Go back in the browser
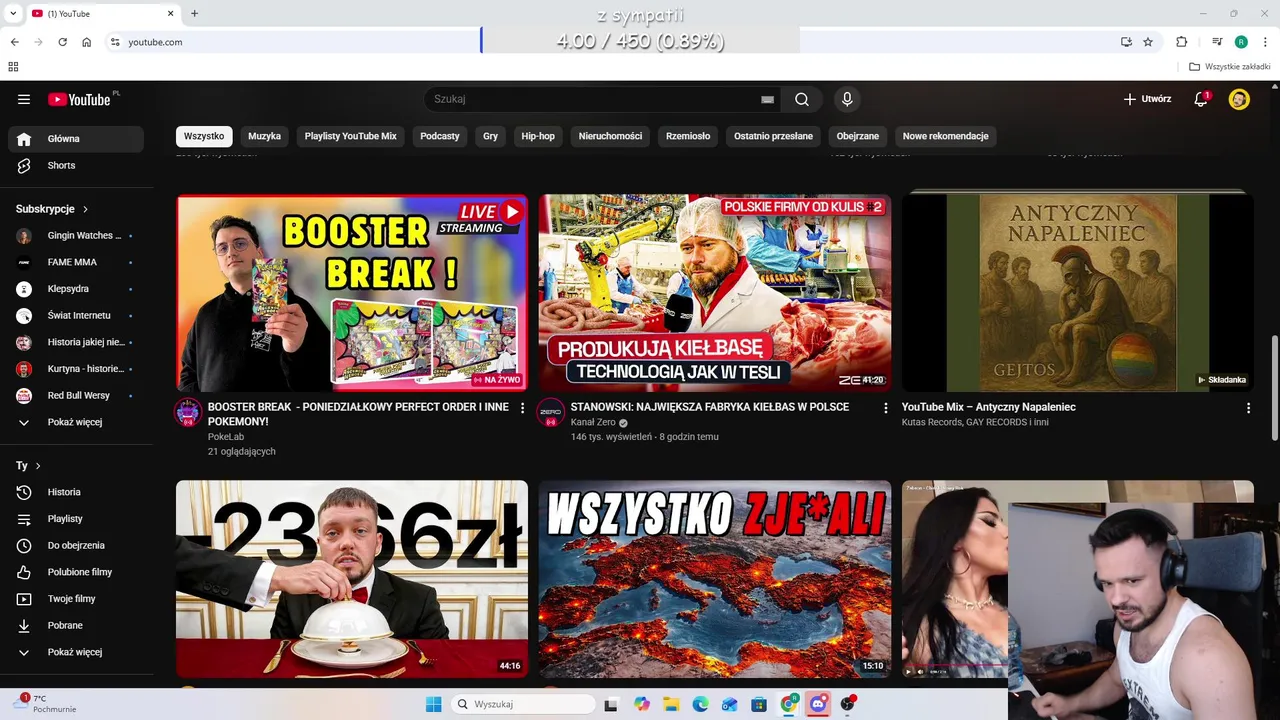 (x=14, y=42)
